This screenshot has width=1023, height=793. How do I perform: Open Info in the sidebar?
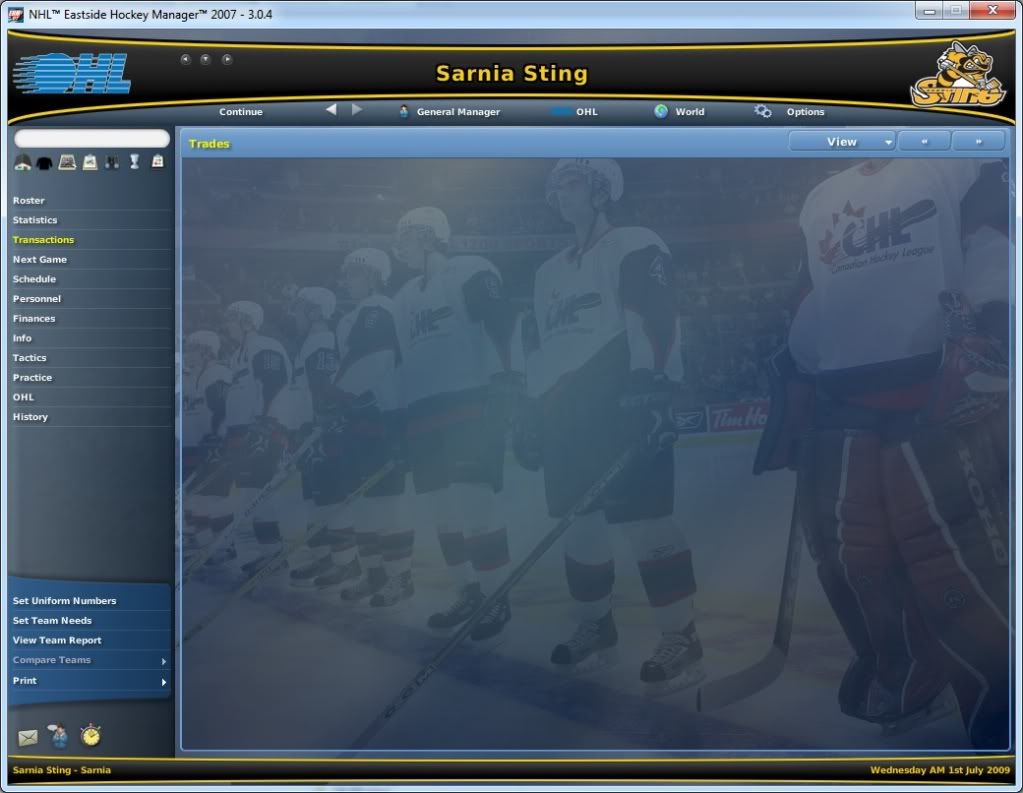click(x=22, y=338)
